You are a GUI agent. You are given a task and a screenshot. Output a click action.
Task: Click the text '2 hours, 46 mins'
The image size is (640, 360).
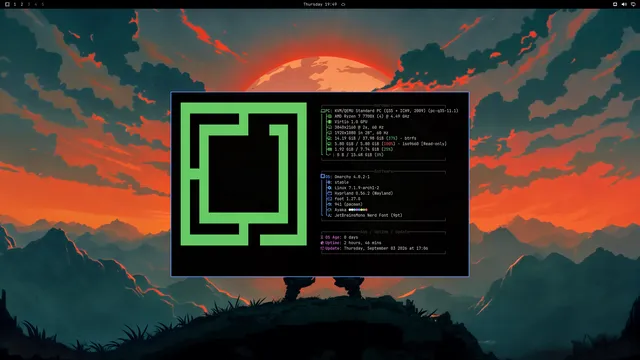click(362, 243)
